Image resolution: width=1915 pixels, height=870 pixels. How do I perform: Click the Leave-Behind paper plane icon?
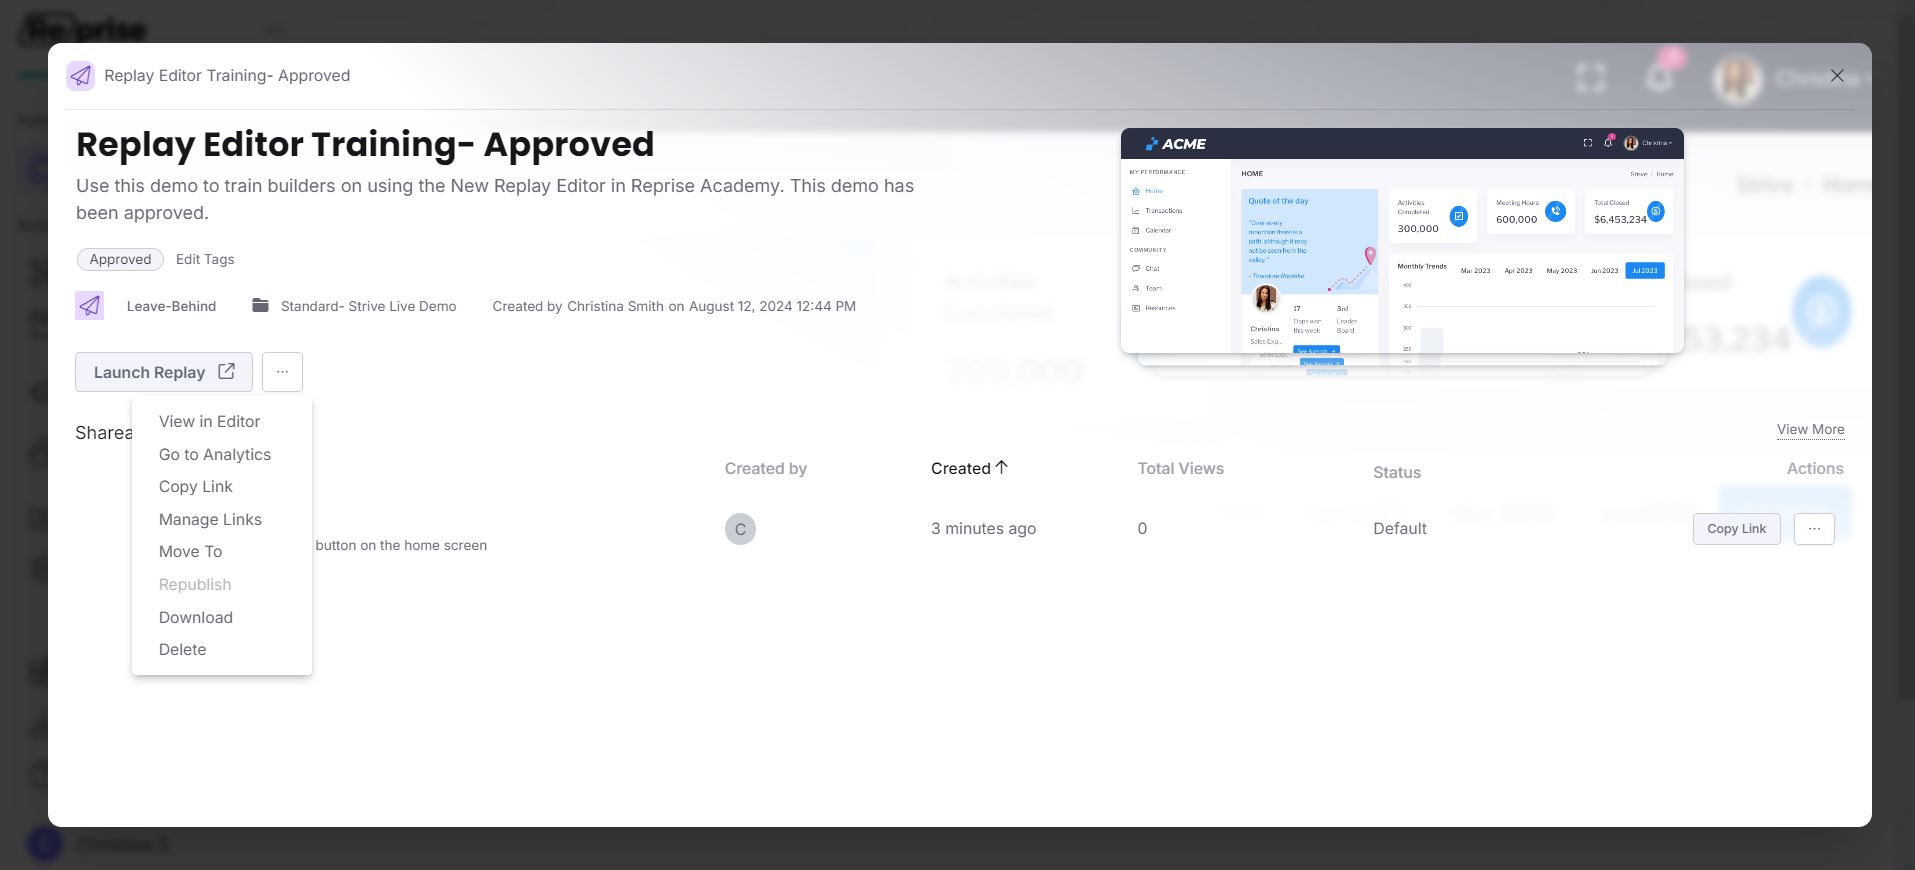(90, 306)
